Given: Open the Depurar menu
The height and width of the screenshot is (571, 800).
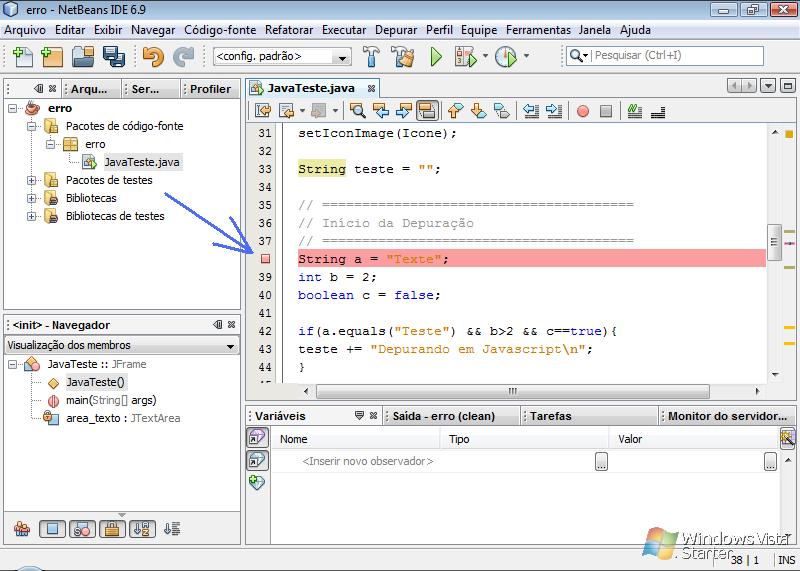Looking at the screenshot, I should [396, 30].
